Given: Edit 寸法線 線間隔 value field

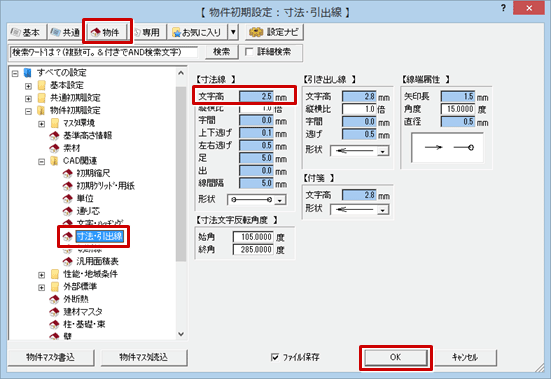Looking at the screenshot, I should click(257, 183).
